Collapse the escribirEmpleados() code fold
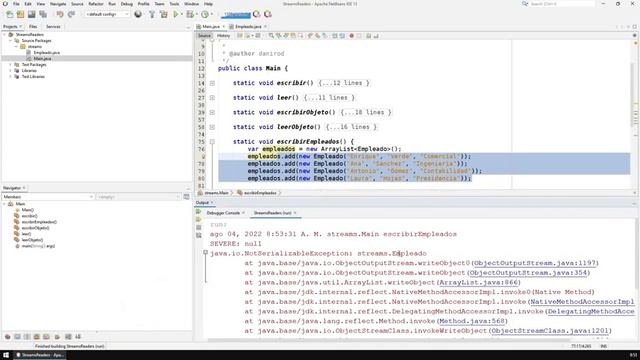Image resolution: width=640 pixels, height=360 pixels. pyautogui.click(x=212, y=142)
